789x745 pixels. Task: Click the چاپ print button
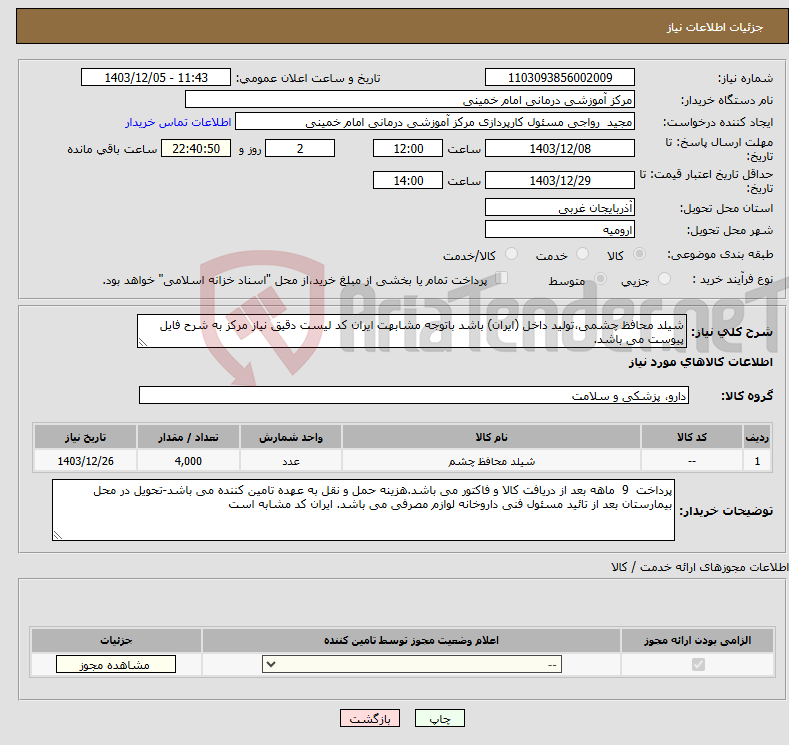[440, 718]
